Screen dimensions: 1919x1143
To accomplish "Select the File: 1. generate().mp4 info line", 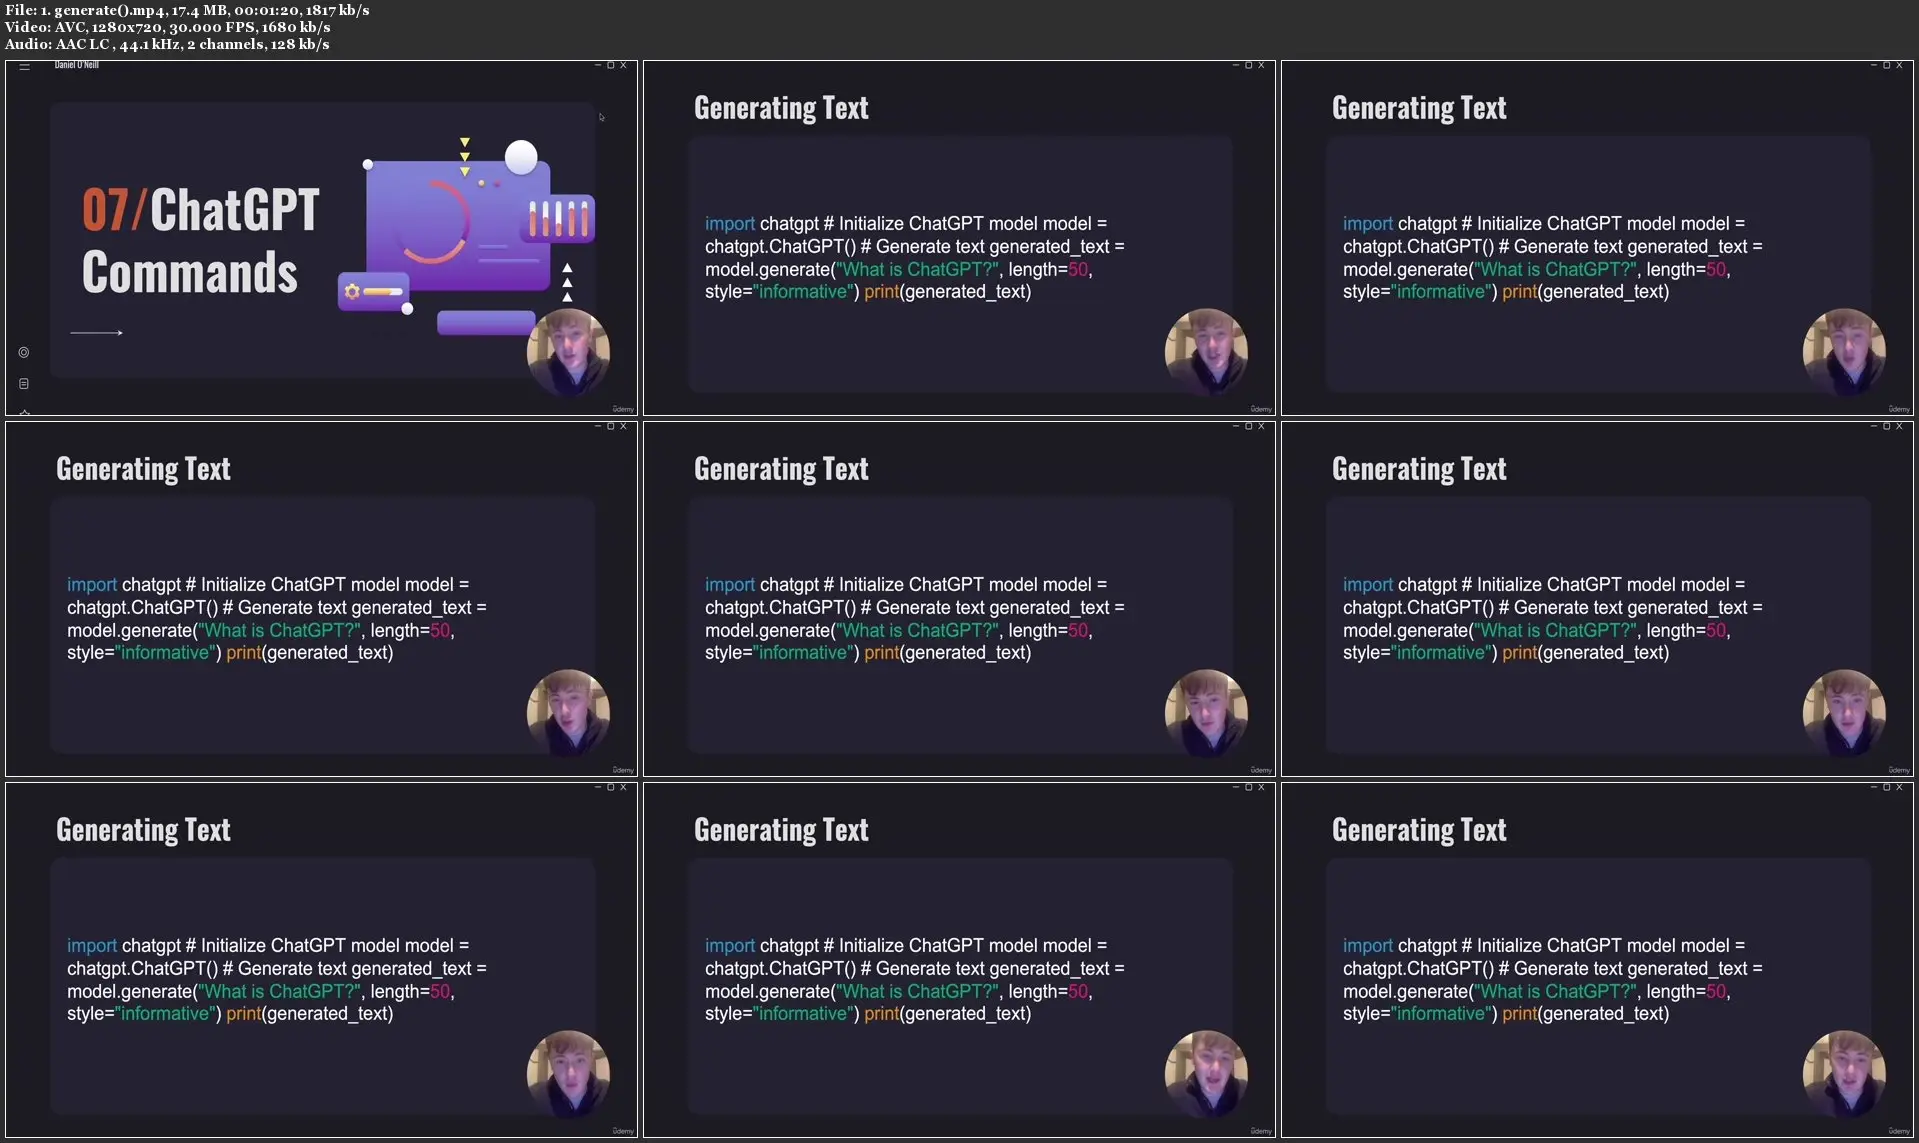I will [187, 10].
